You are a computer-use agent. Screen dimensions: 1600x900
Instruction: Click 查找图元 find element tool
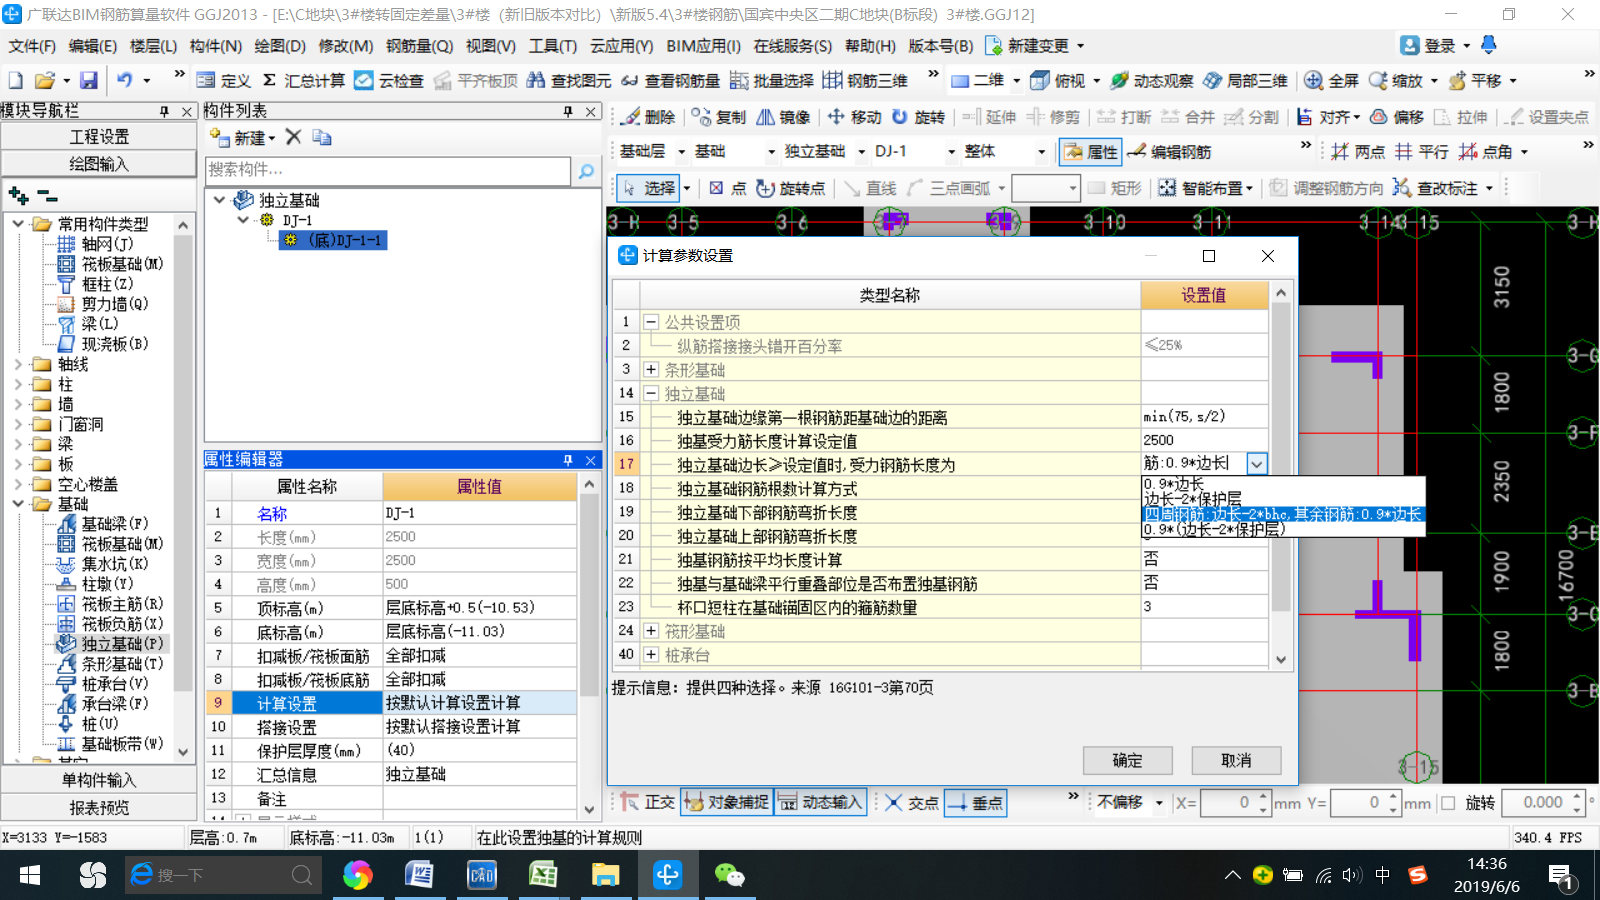569,80
